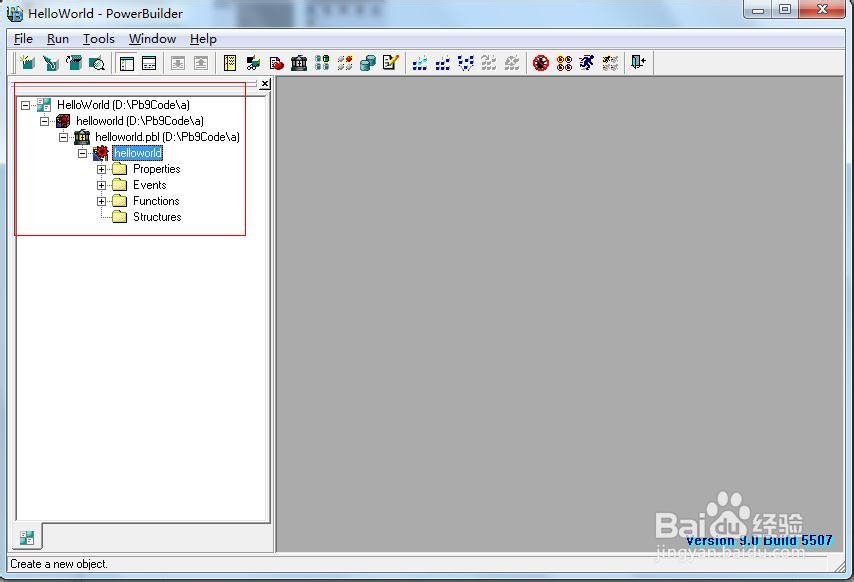Click the Exit door toolbar icon
The height and width of the screenshot is (582, 854).
[x=638, y=63]
